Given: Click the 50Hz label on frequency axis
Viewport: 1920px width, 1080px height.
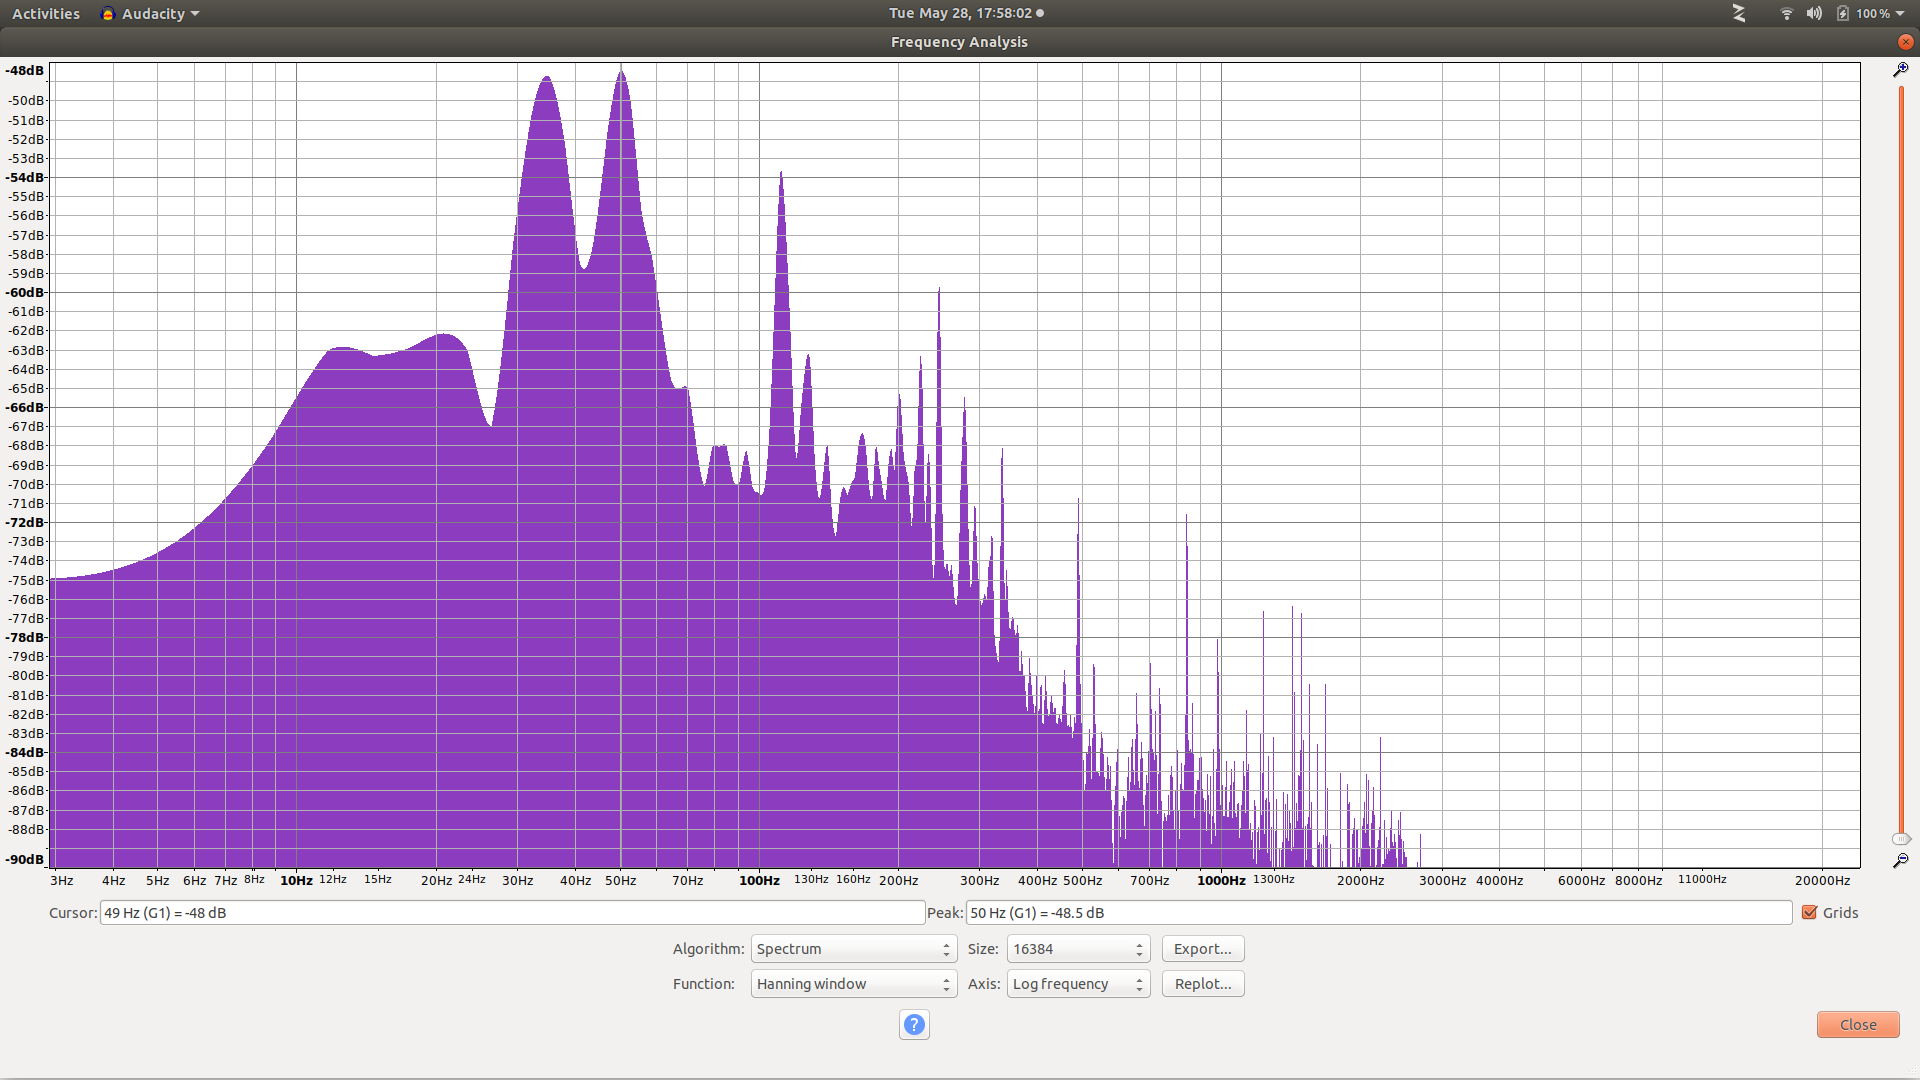Looking at the screenshot, I should click(x=620, y=881).
